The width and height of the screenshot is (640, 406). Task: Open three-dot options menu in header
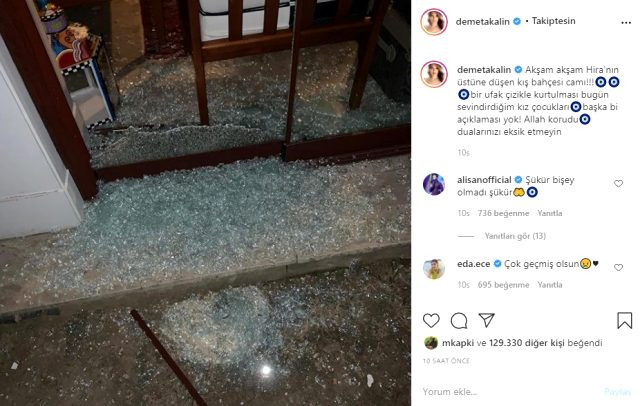(626, 23)
